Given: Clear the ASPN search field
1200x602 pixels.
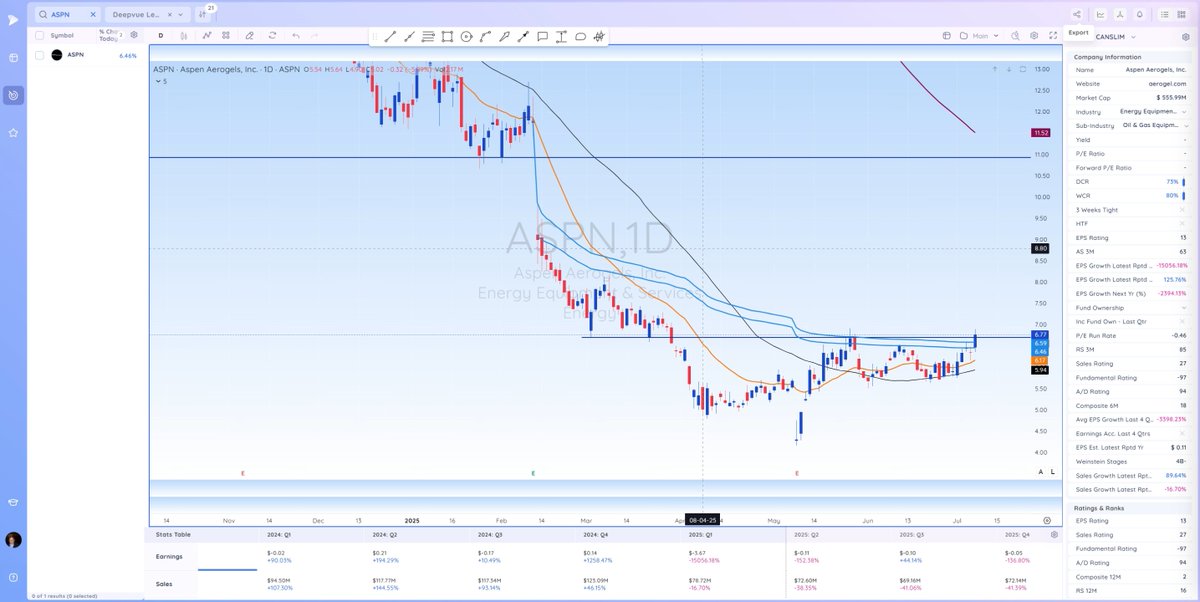Looking at the screenshot, I should coord(93,15).
